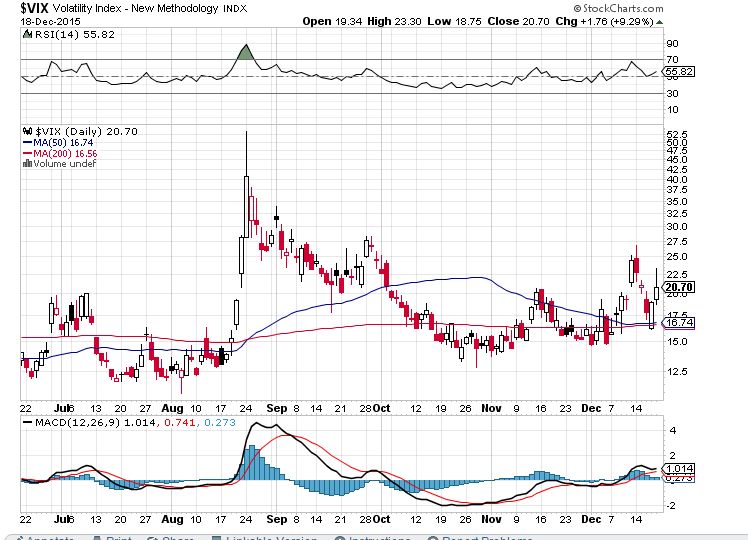This screenshot has height=540, width=748.
Task: Click the Nov label below the MACD panel
Action: [491, 519]
